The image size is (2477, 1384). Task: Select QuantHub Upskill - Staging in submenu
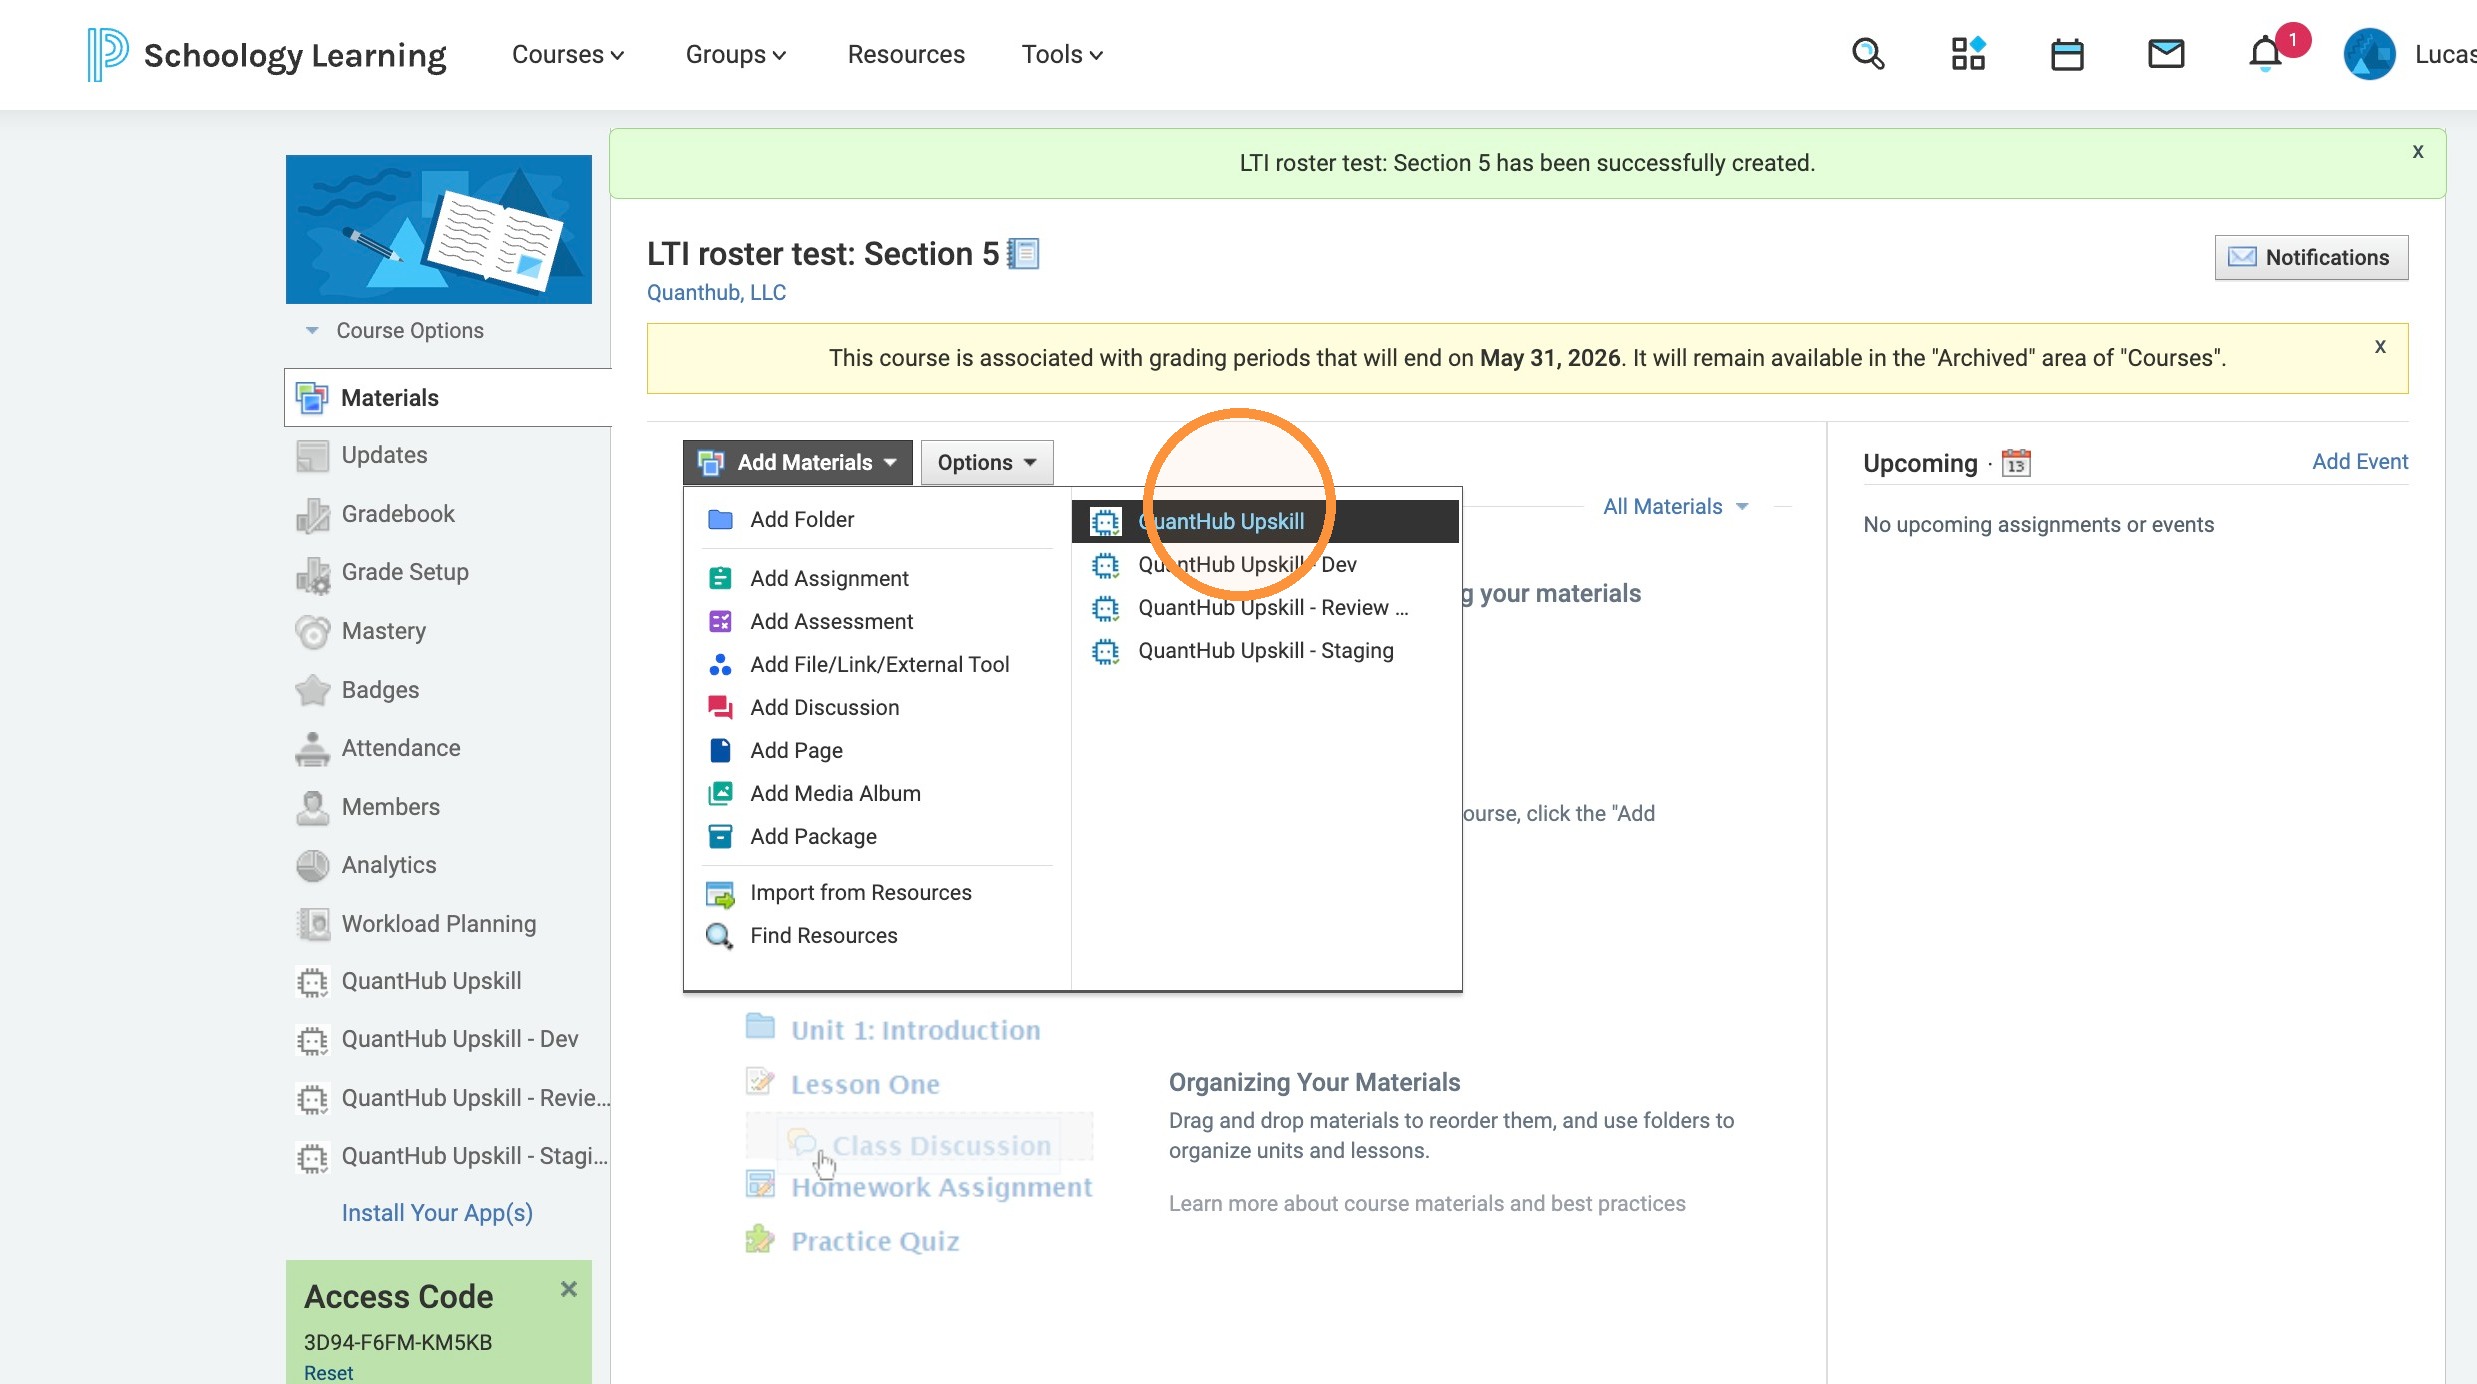point(1265,650)
